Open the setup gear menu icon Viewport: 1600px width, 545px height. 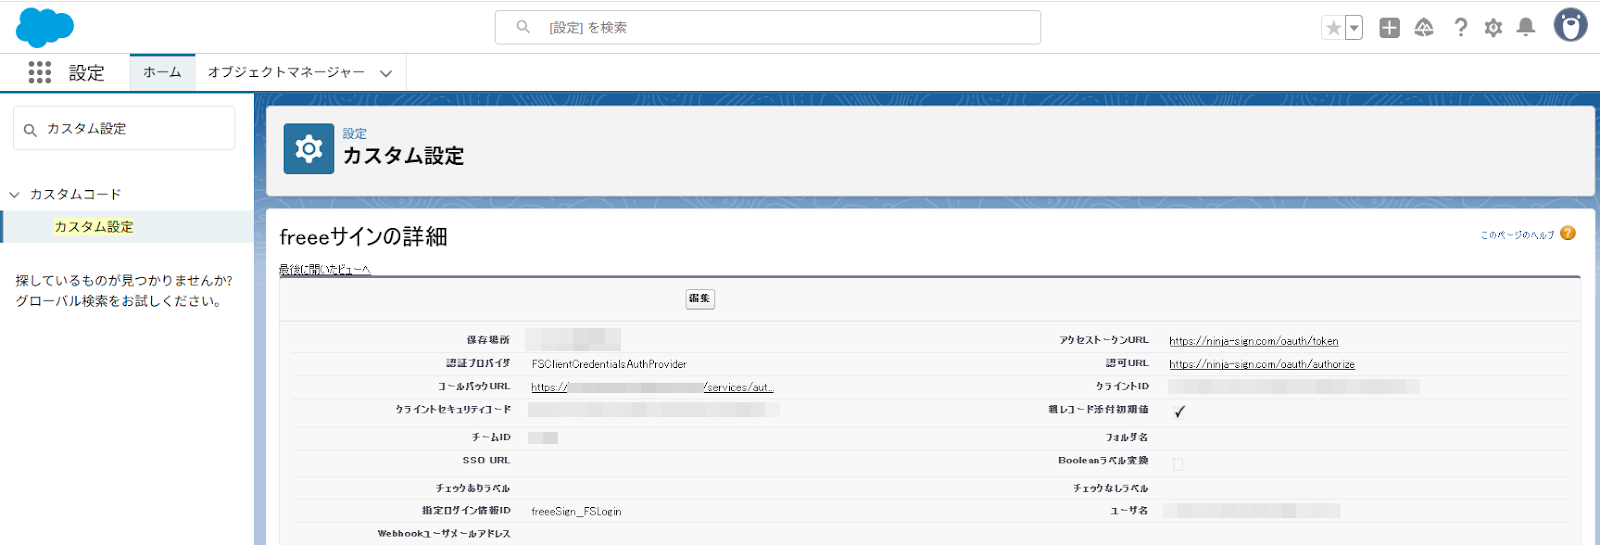pos(1493,28)
